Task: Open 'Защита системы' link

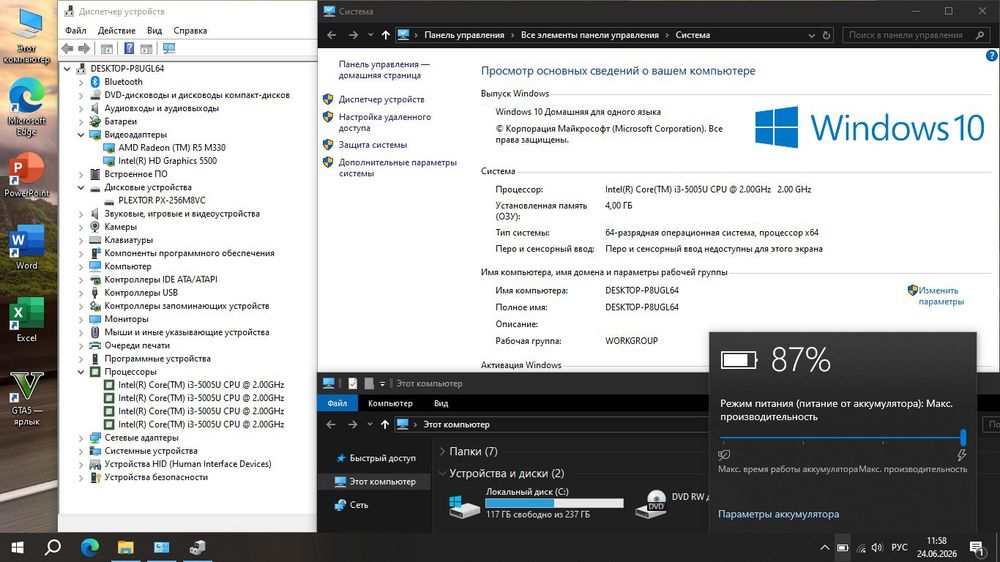Action: point(372,145)
